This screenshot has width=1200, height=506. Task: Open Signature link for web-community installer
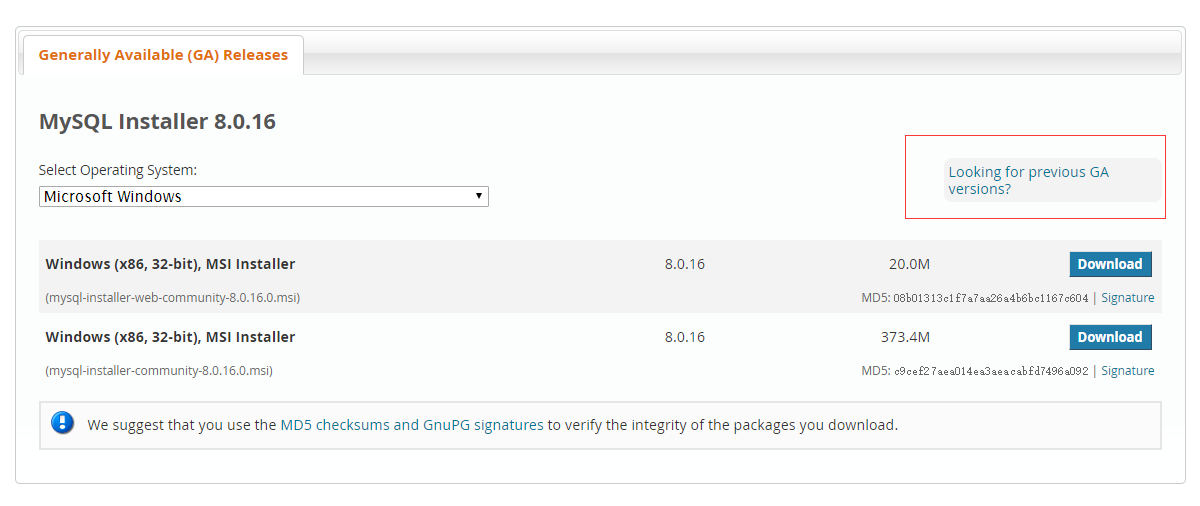pos(1127,298)
